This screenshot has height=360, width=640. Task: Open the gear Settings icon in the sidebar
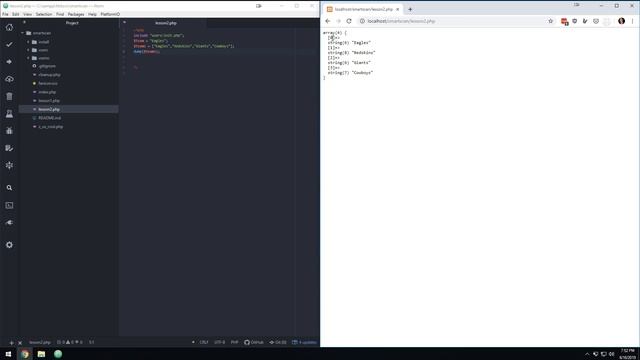coord(9,245)
